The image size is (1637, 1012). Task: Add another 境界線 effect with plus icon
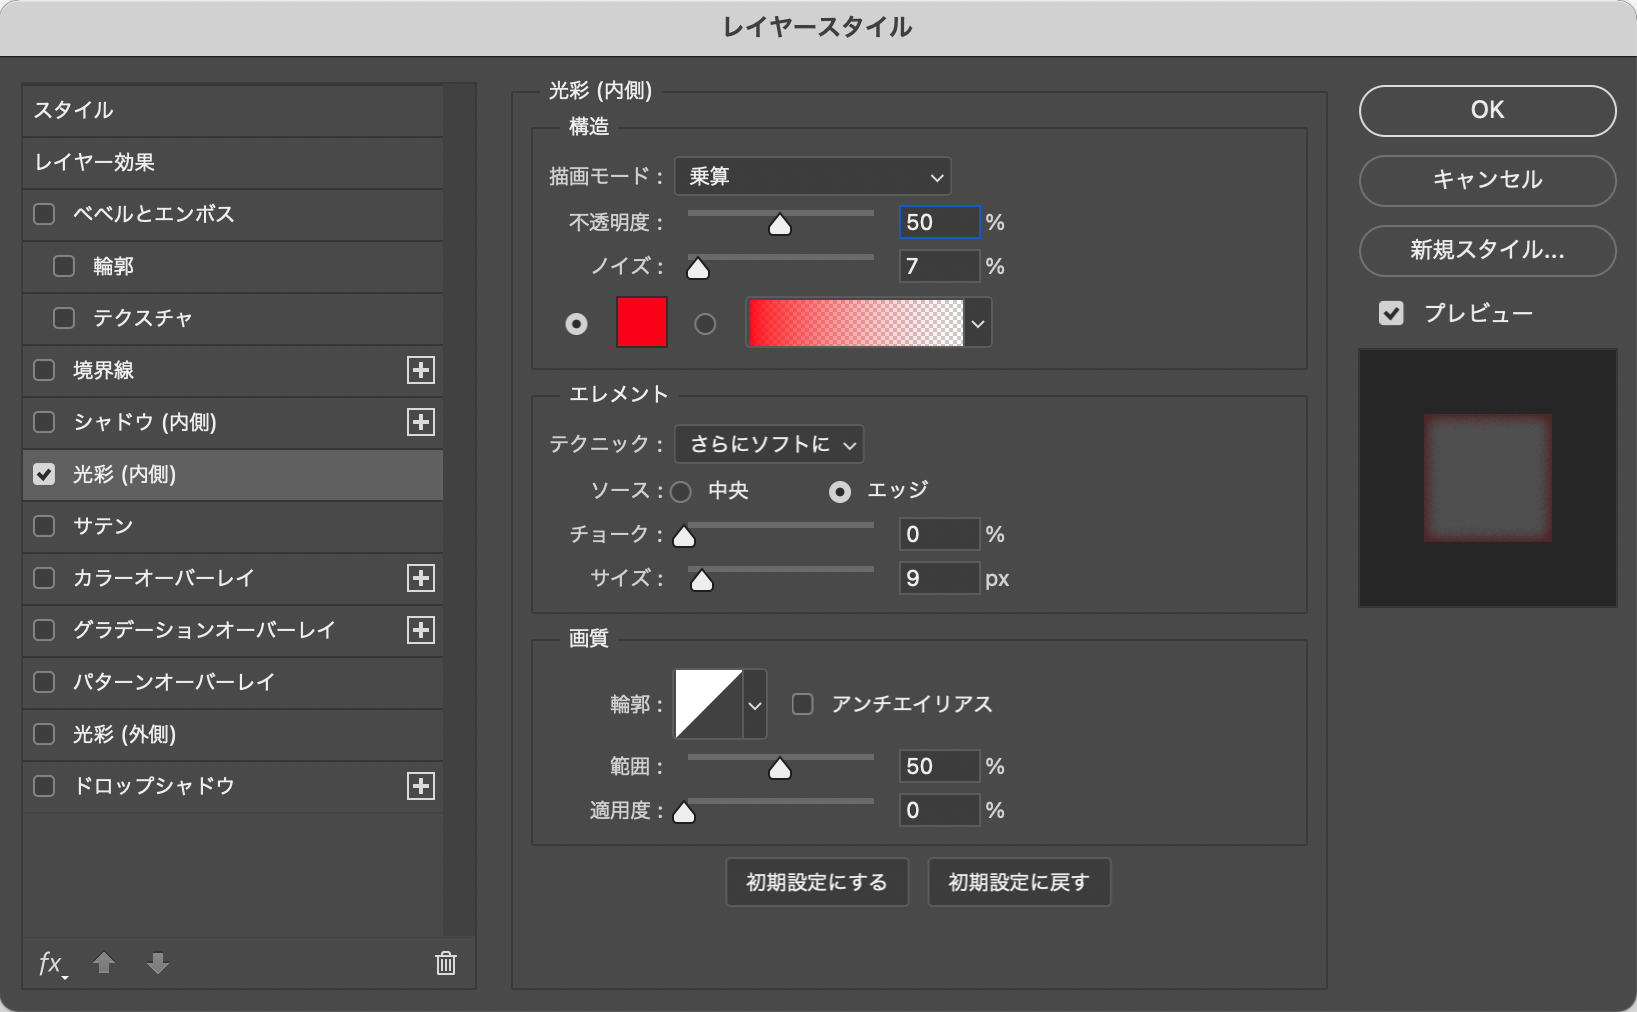click(421, 370)
